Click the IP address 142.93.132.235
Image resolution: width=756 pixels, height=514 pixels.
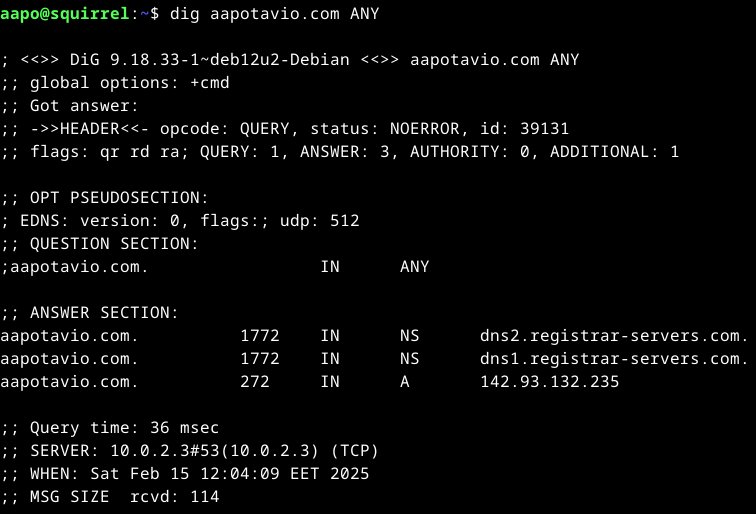click(549, 382)
